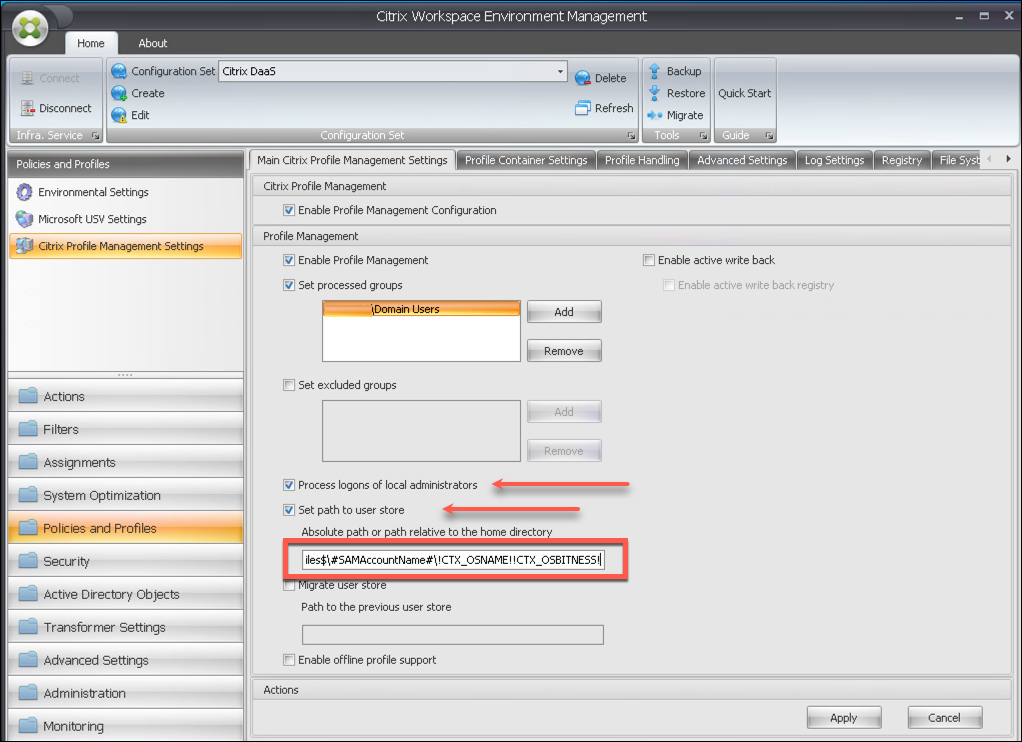
Task: Switch to the Profile Container Settings tab
Action: tap(526, 160)
